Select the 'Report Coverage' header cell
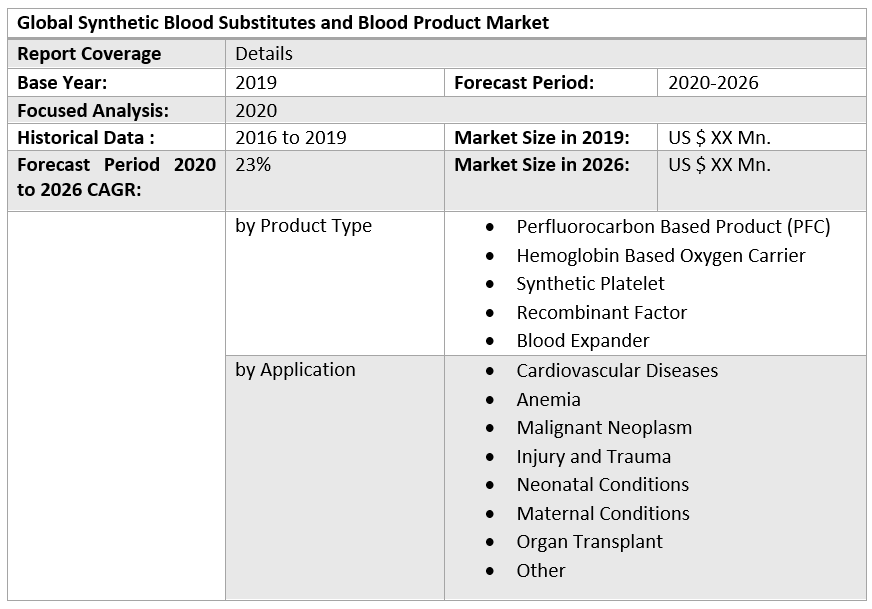 [x=89, y=54]
